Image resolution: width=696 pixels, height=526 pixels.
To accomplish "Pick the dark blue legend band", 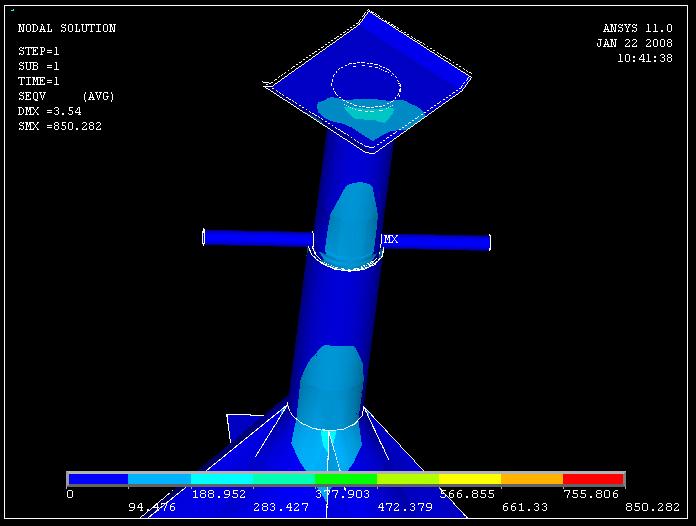I will (x=99, y=479).
